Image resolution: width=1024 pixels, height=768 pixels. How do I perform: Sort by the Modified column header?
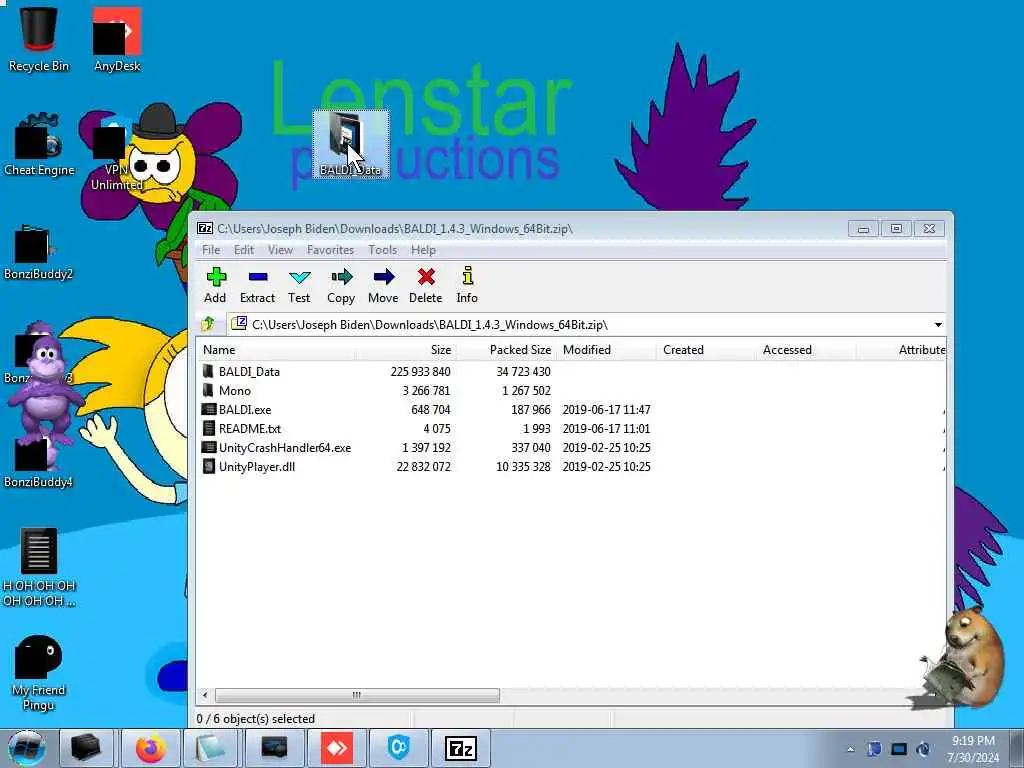606,350
